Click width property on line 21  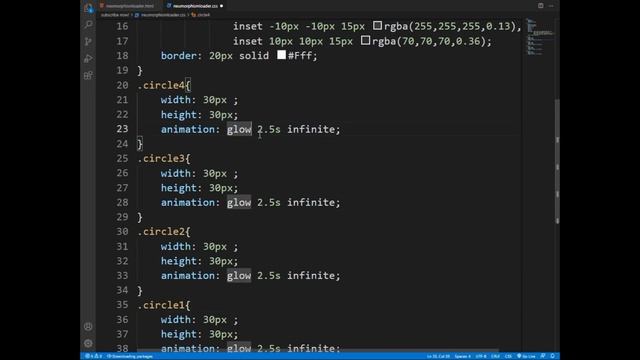tap(176, 100)
